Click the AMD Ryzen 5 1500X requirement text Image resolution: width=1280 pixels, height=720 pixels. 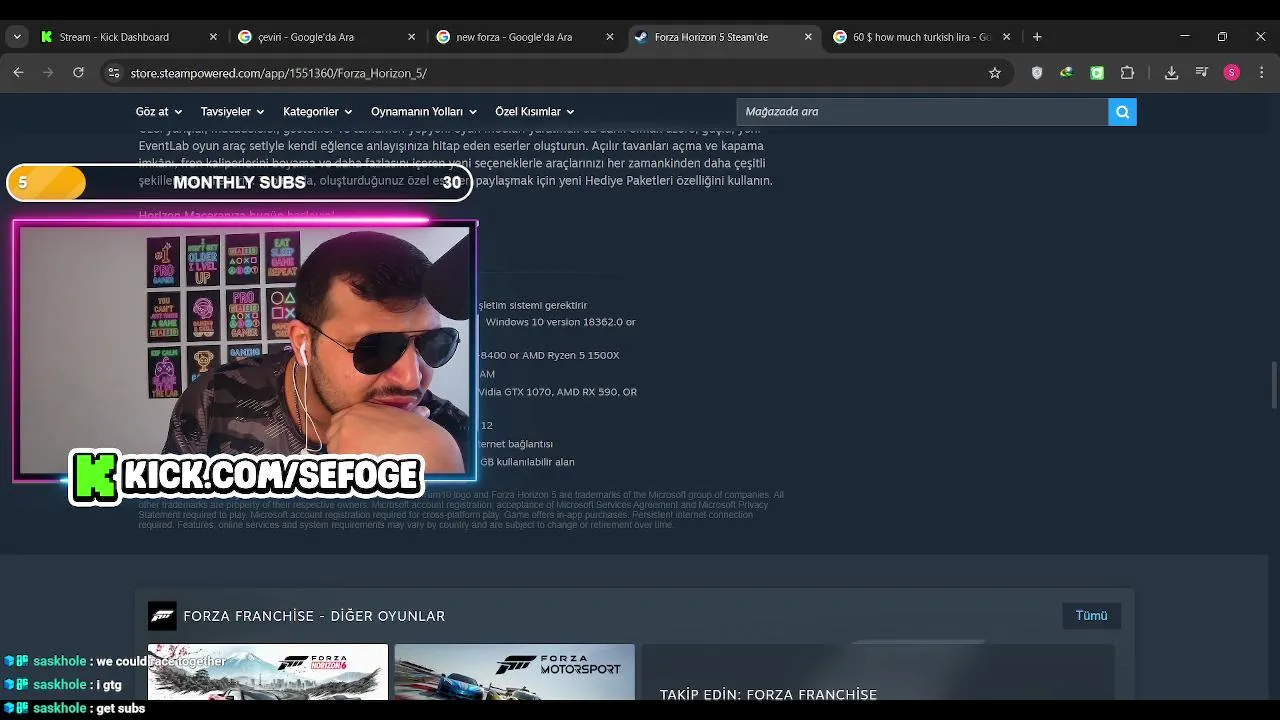(564, 355)
